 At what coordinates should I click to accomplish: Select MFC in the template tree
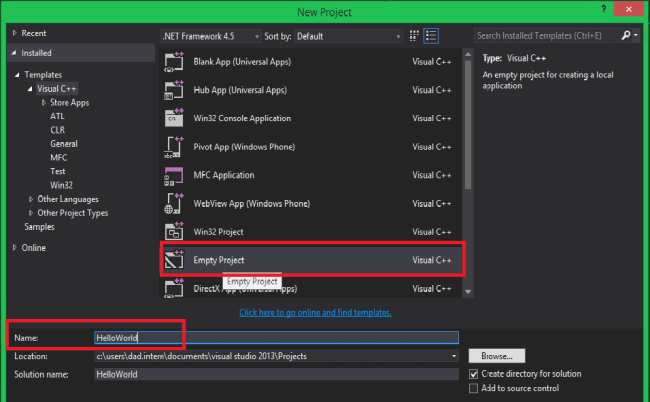(x=58, y=157)
